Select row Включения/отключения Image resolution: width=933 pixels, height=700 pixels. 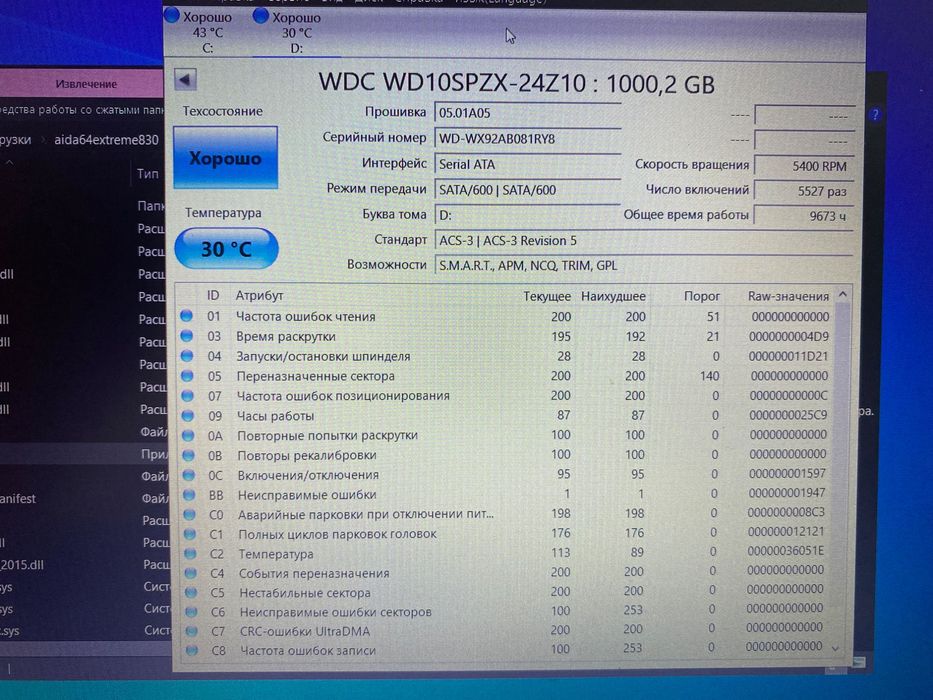coord(506,474)
